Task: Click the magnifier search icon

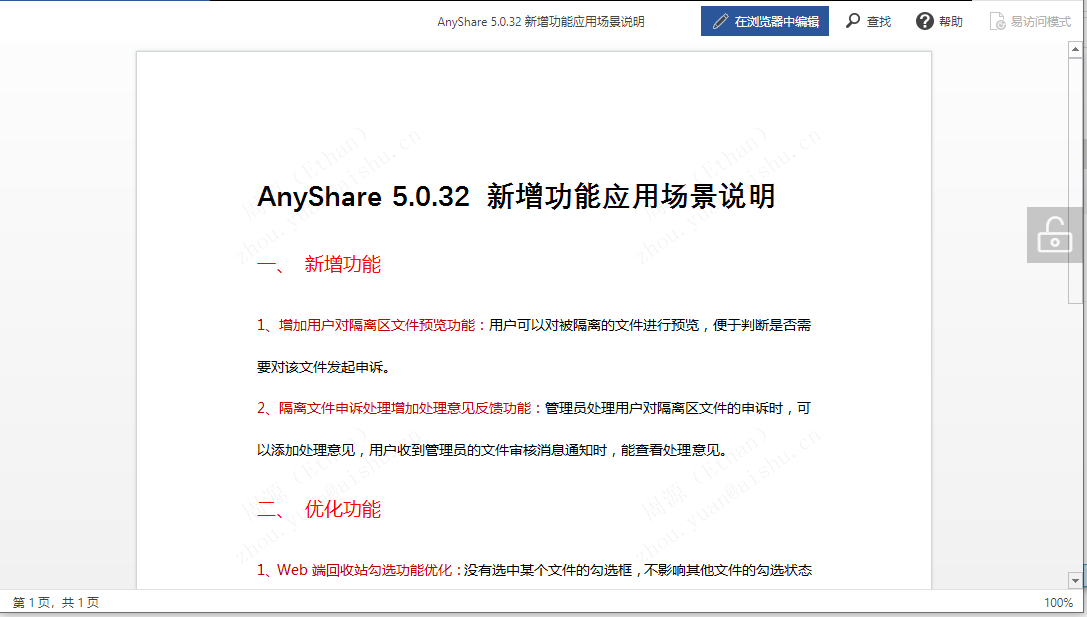Action: [853, 21]
